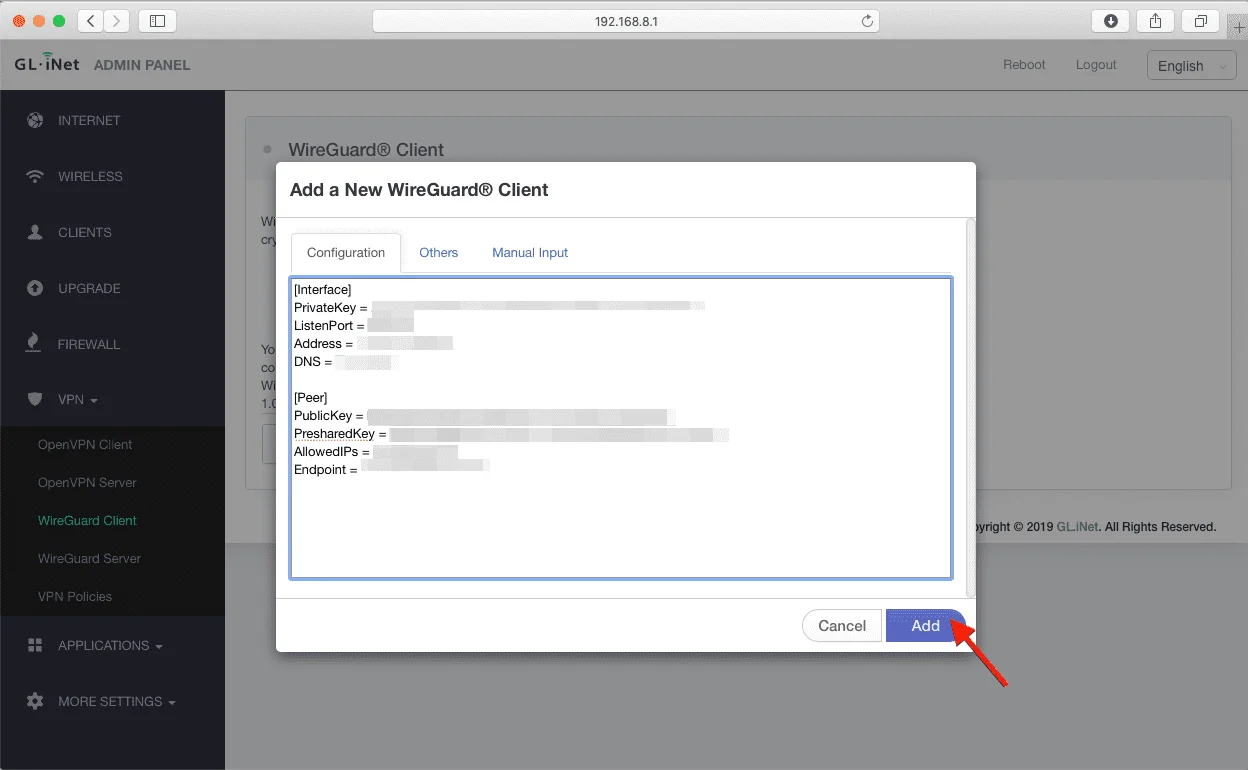This screenshot has width=1248, height=770.
Task: Open Safari downloads button
Action: pyautogui.click(x=1111, y=21)
